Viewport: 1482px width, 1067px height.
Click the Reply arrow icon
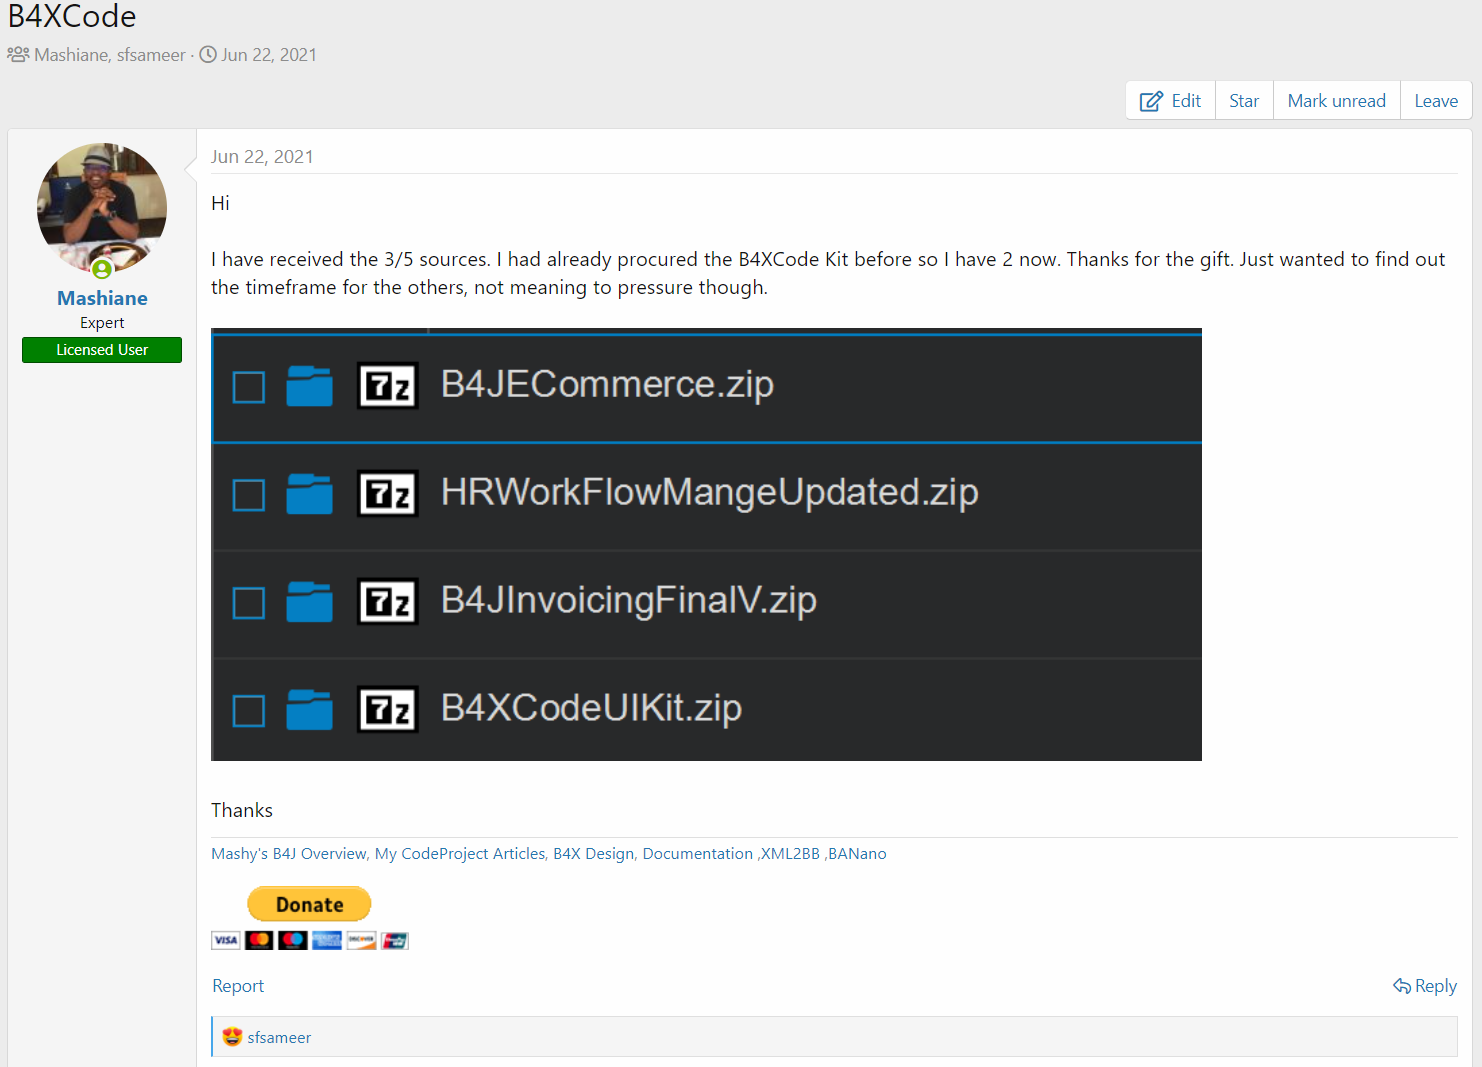1402,986
